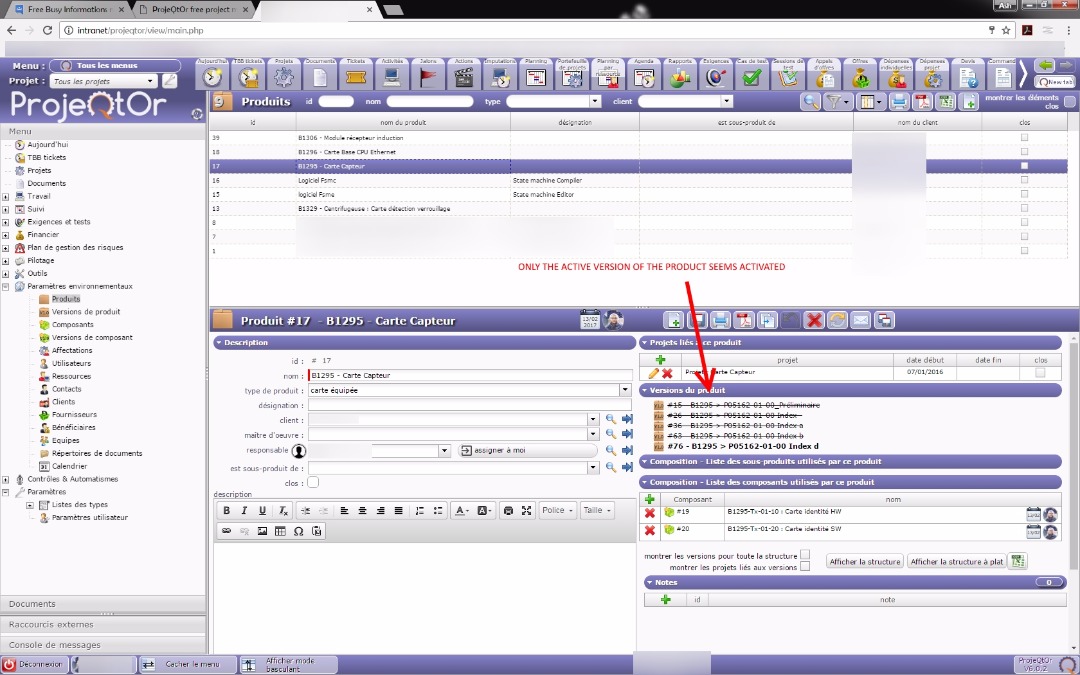Export the product list to PDF
The width and height of the screenshot is (1080, 675).
pos(922,102)
